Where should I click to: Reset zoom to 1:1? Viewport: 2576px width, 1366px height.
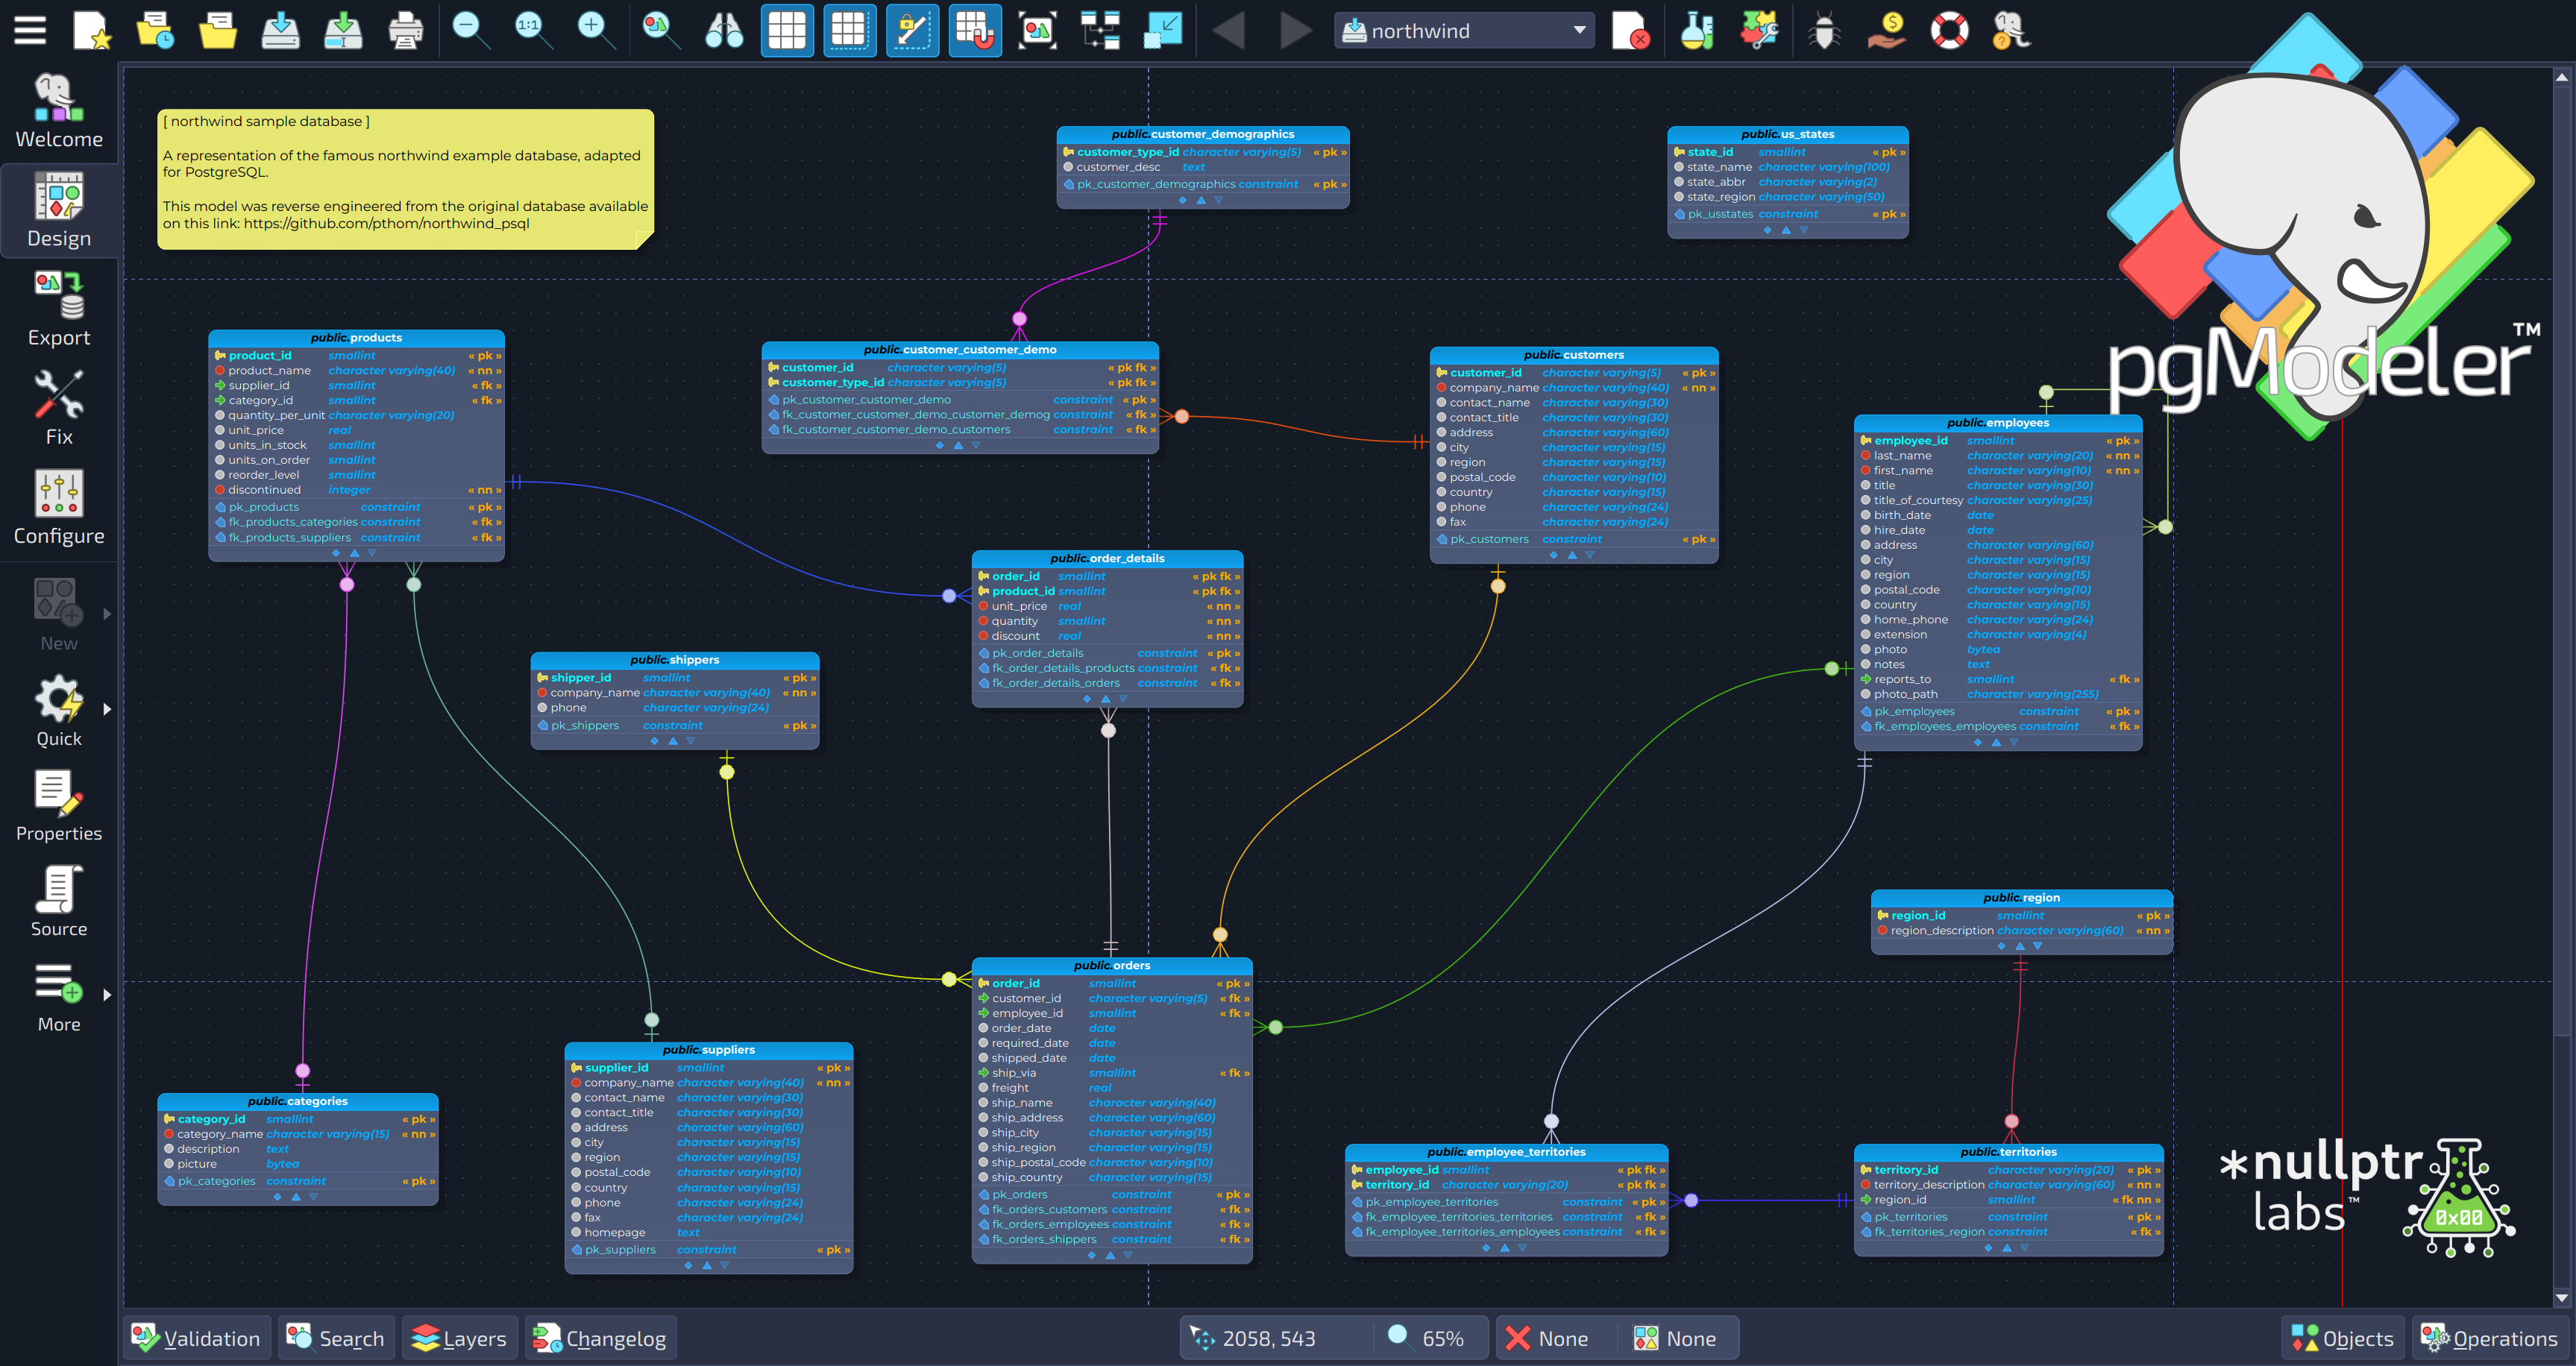click(x=532, y=30)
